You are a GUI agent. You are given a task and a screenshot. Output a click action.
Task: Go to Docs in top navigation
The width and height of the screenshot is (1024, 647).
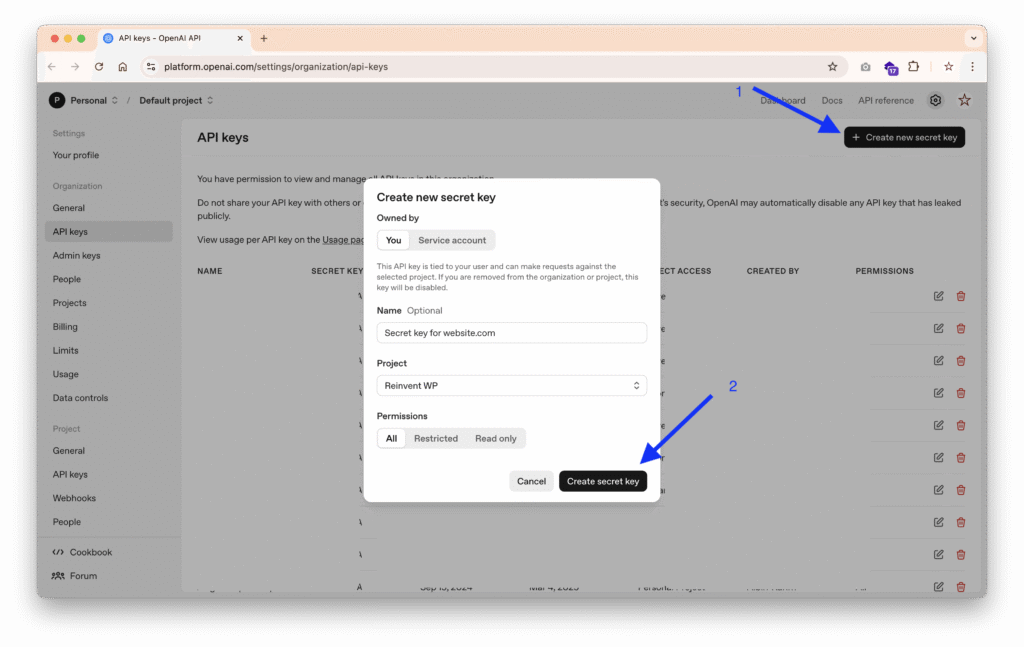(832, 100)
